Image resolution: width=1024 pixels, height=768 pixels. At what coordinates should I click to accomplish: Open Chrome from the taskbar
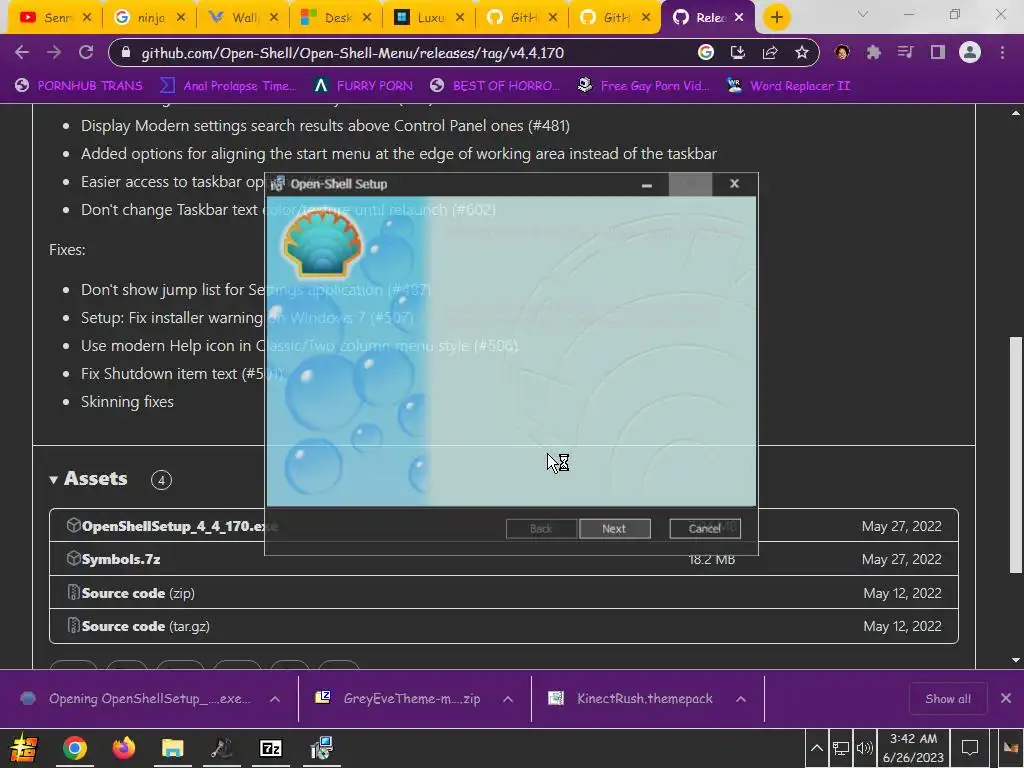click(x=75, y=748)
